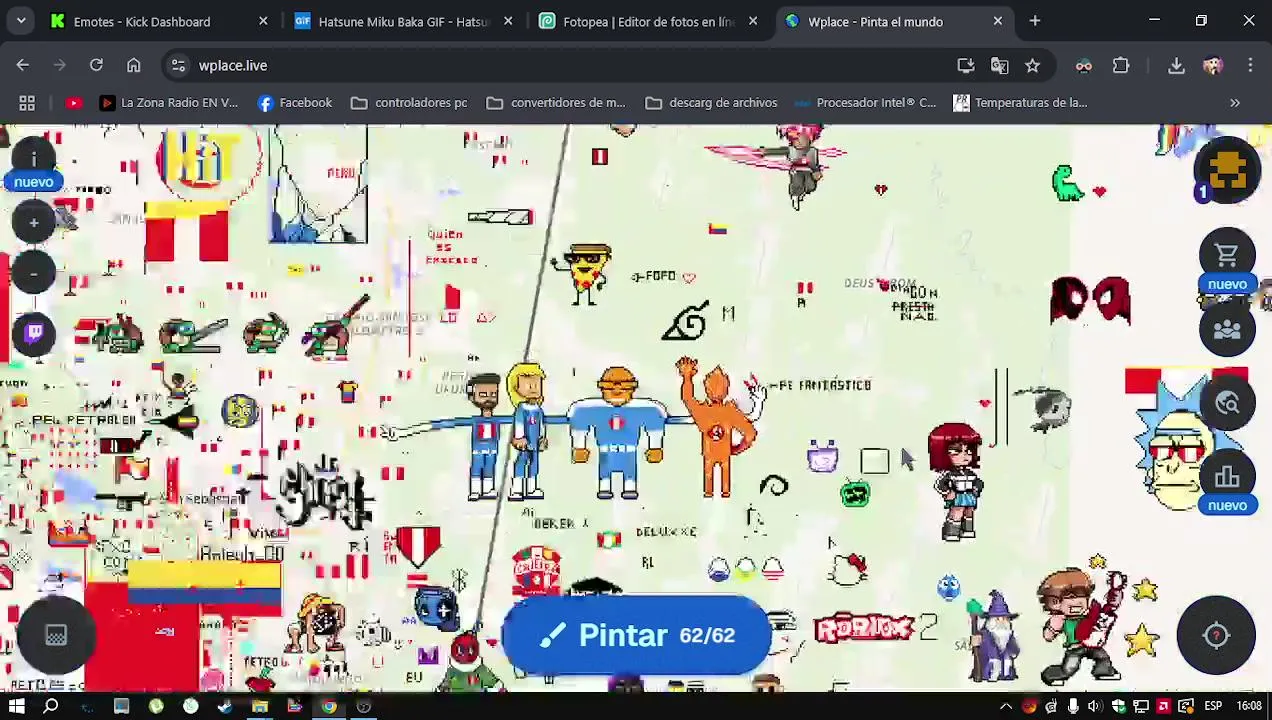
Task: Open Procesador Intel bookmark
Action: [865, 102]
